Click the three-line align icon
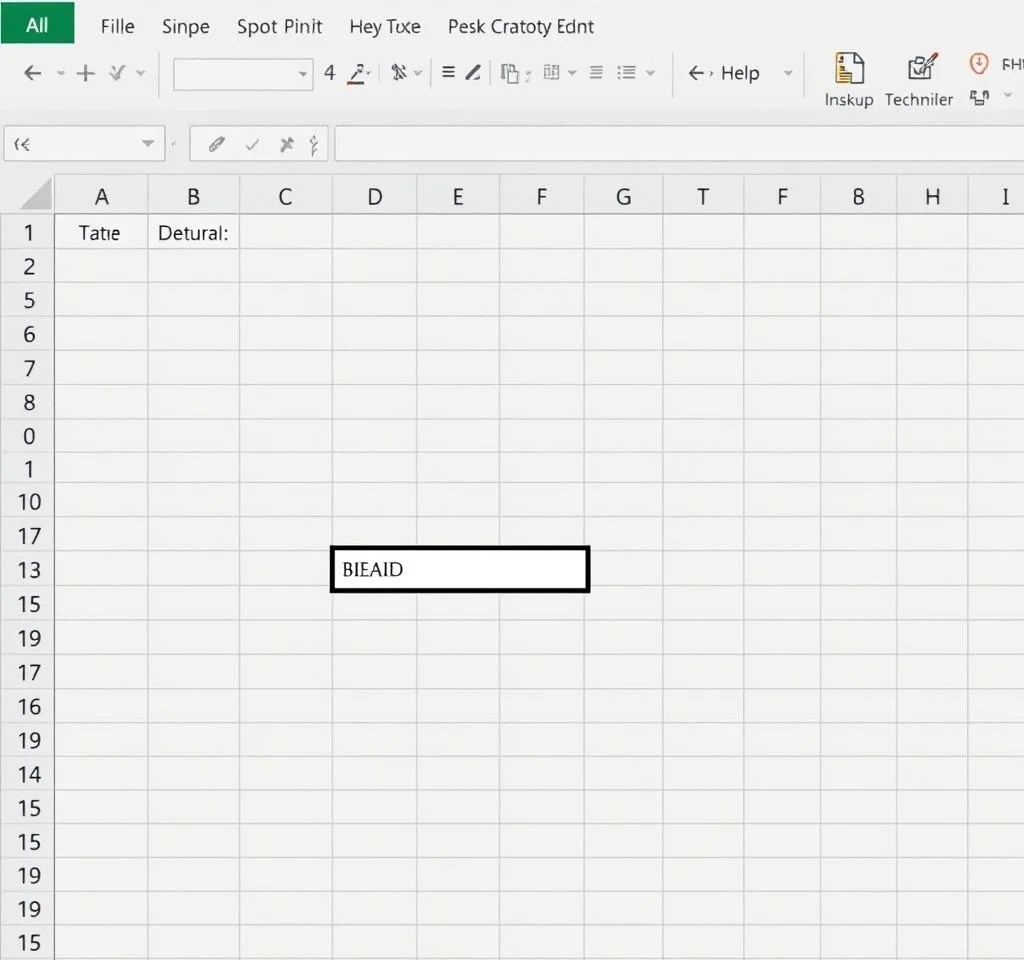The width and height of the screenshot is (1024, 960). tap(448, 72)
